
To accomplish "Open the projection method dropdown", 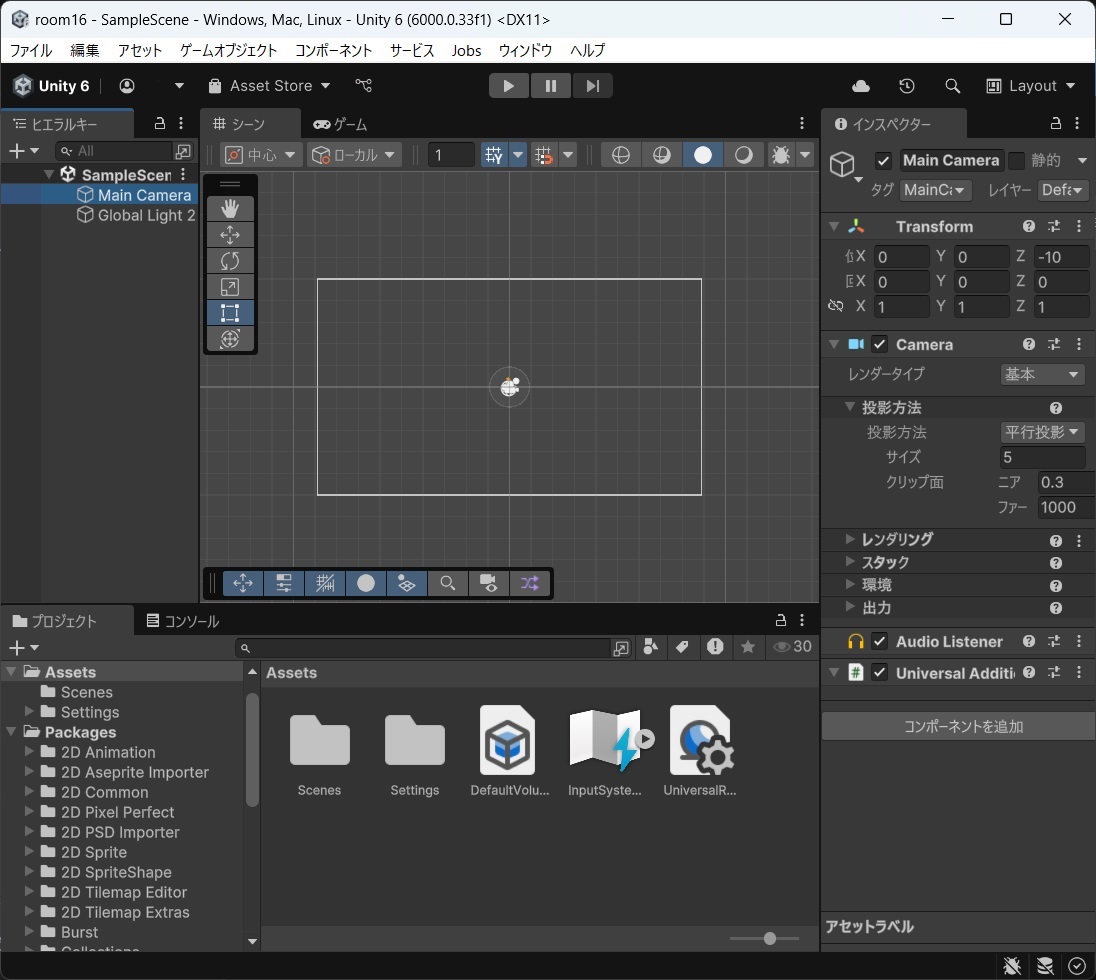I will click(x=1042, y=432).
